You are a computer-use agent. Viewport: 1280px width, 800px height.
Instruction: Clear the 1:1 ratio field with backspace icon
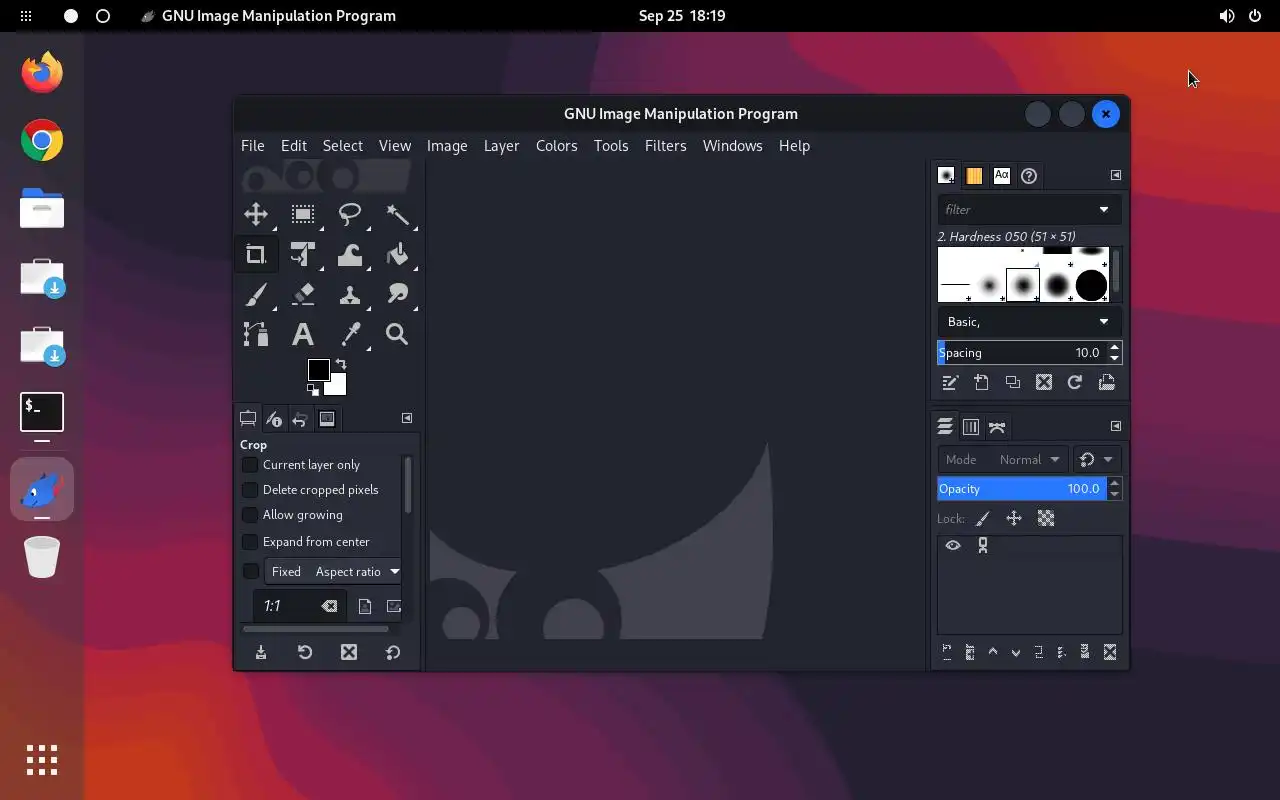[x=329, y=606]
